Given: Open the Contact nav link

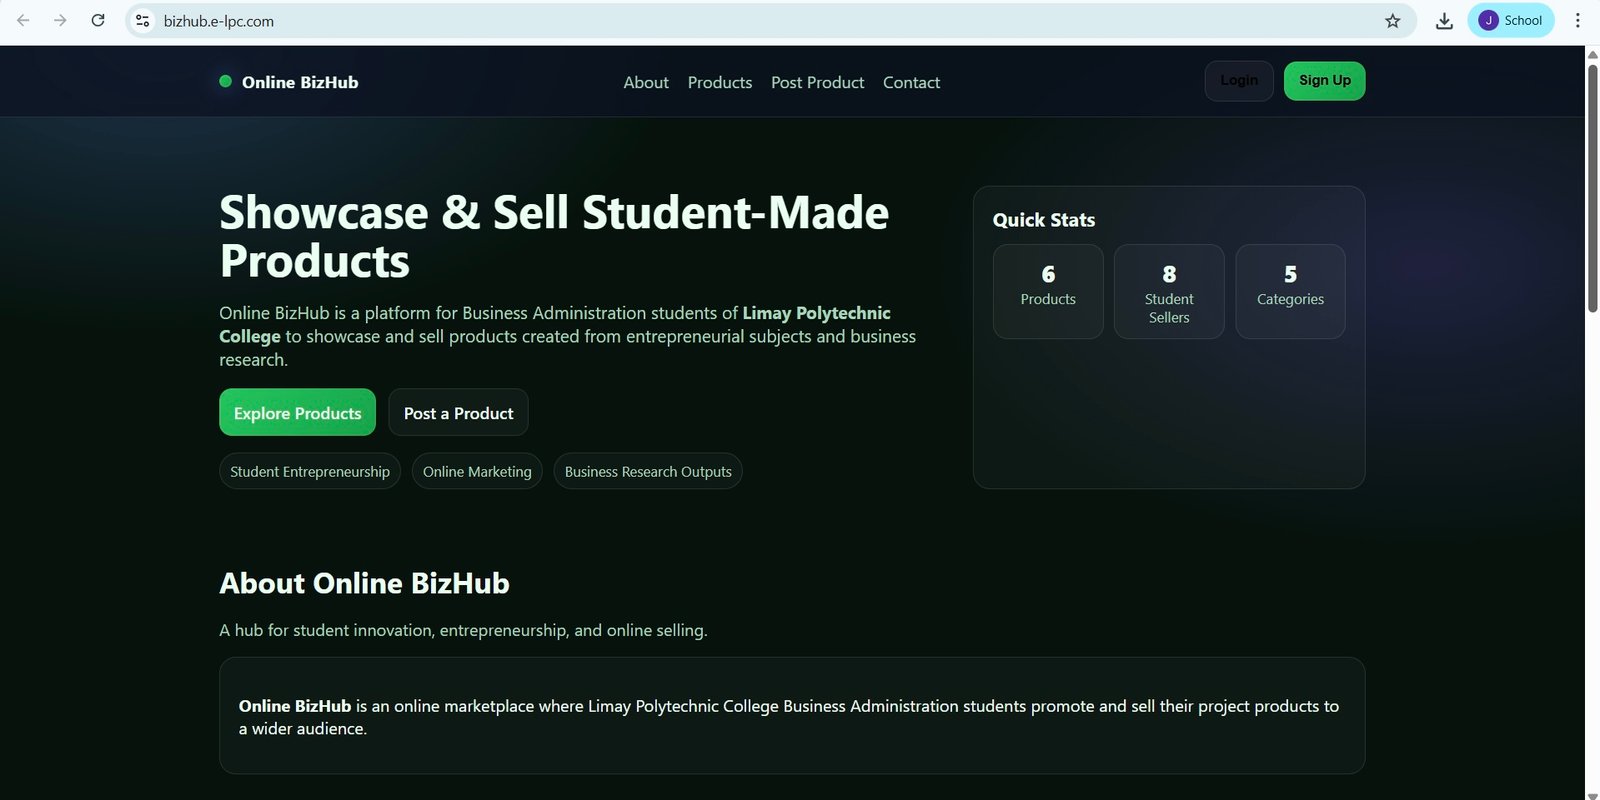Looking at the screenshot, I should tap(911, 82).
